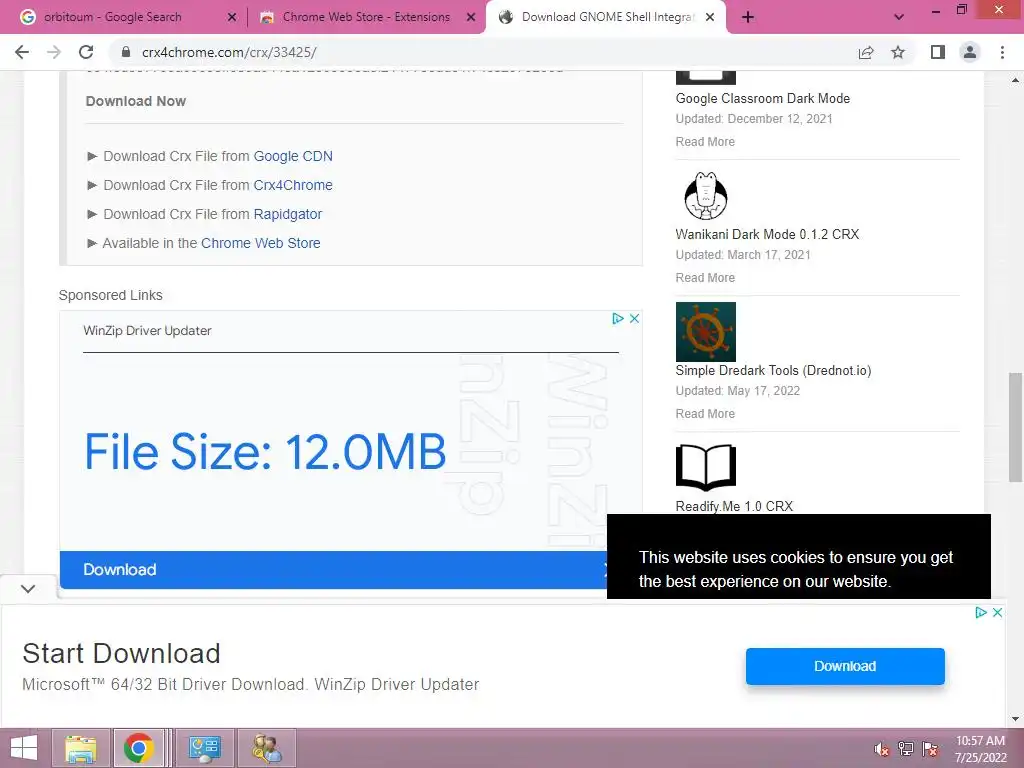
Task: Open AdChoices icon on bottom banner
Action: pyautogui.click(x=981, y=613)
